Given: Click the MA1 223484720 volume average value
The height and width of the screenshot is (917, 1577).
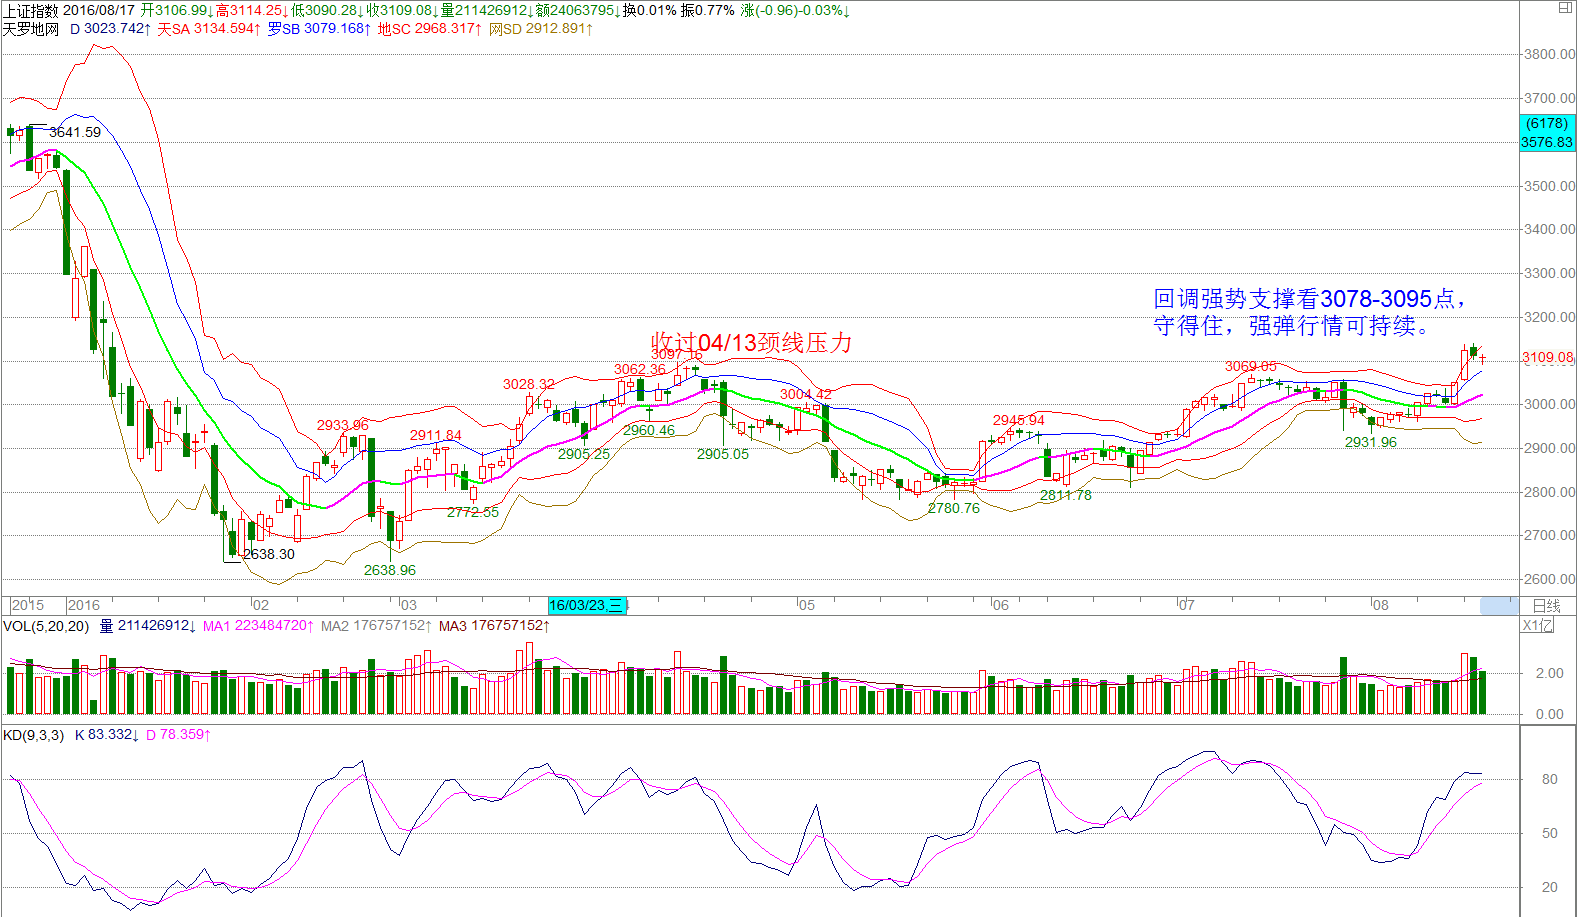Looking at the screenshot, I should pos(259,626).
